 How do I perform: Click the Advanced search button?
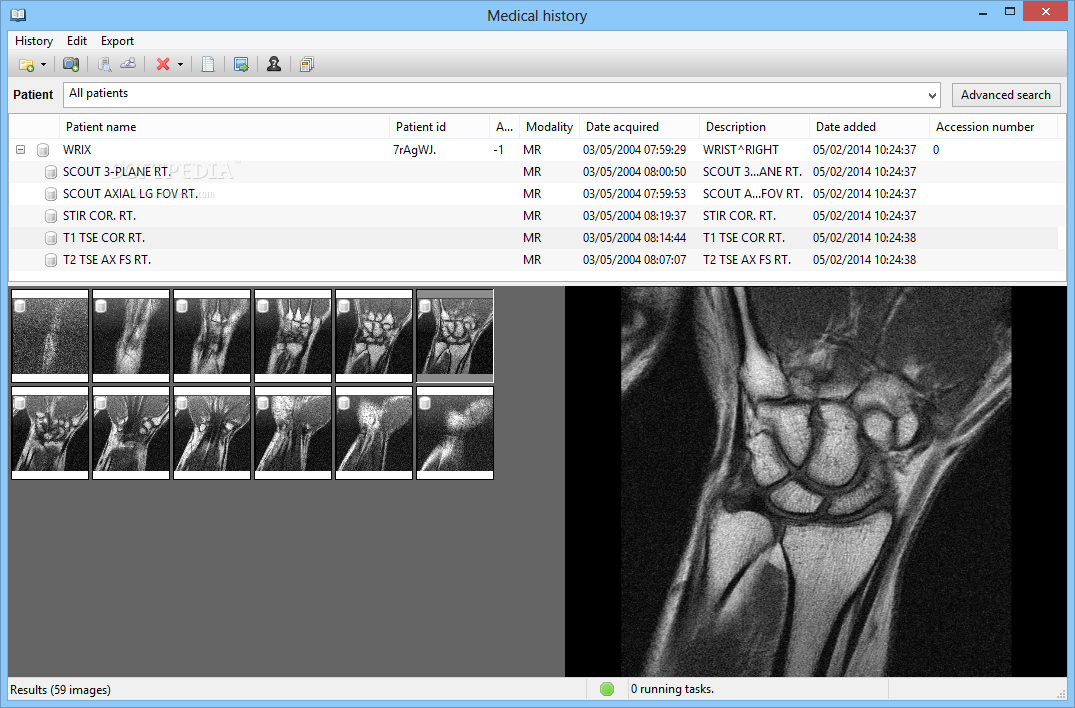pyautogui.click(x=1005, y=95)
